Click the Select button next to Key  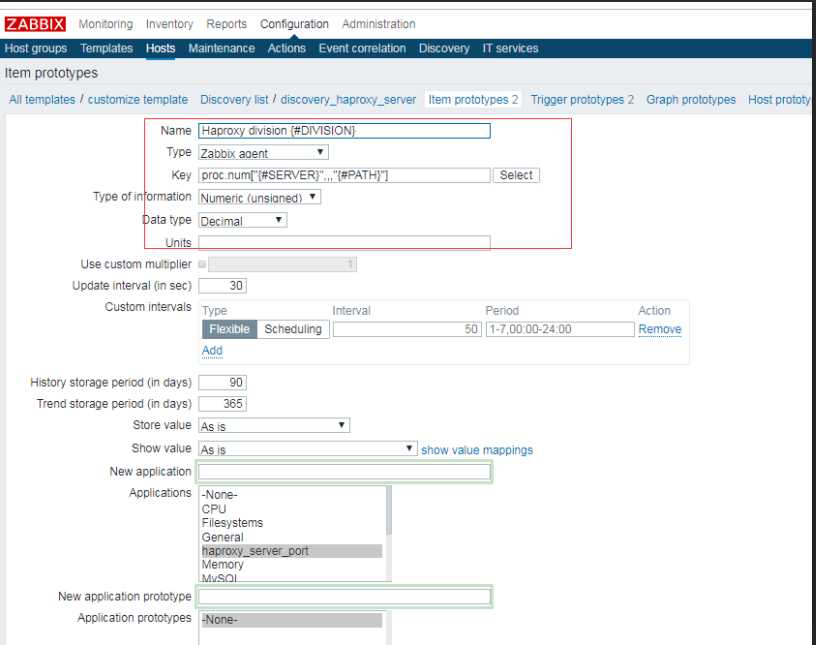click(516, 175)
